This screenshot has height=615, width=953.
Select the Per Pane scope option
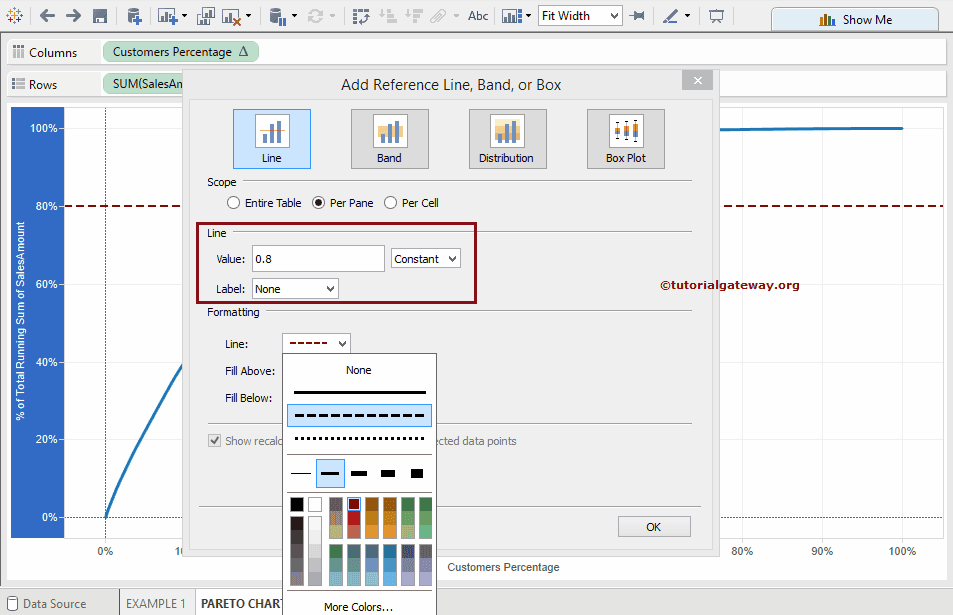(x=320, y=203)
